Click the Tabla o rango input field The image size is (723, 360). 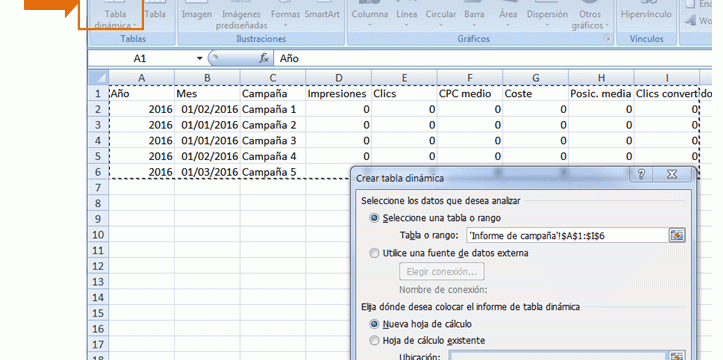[x=567, y=236]
